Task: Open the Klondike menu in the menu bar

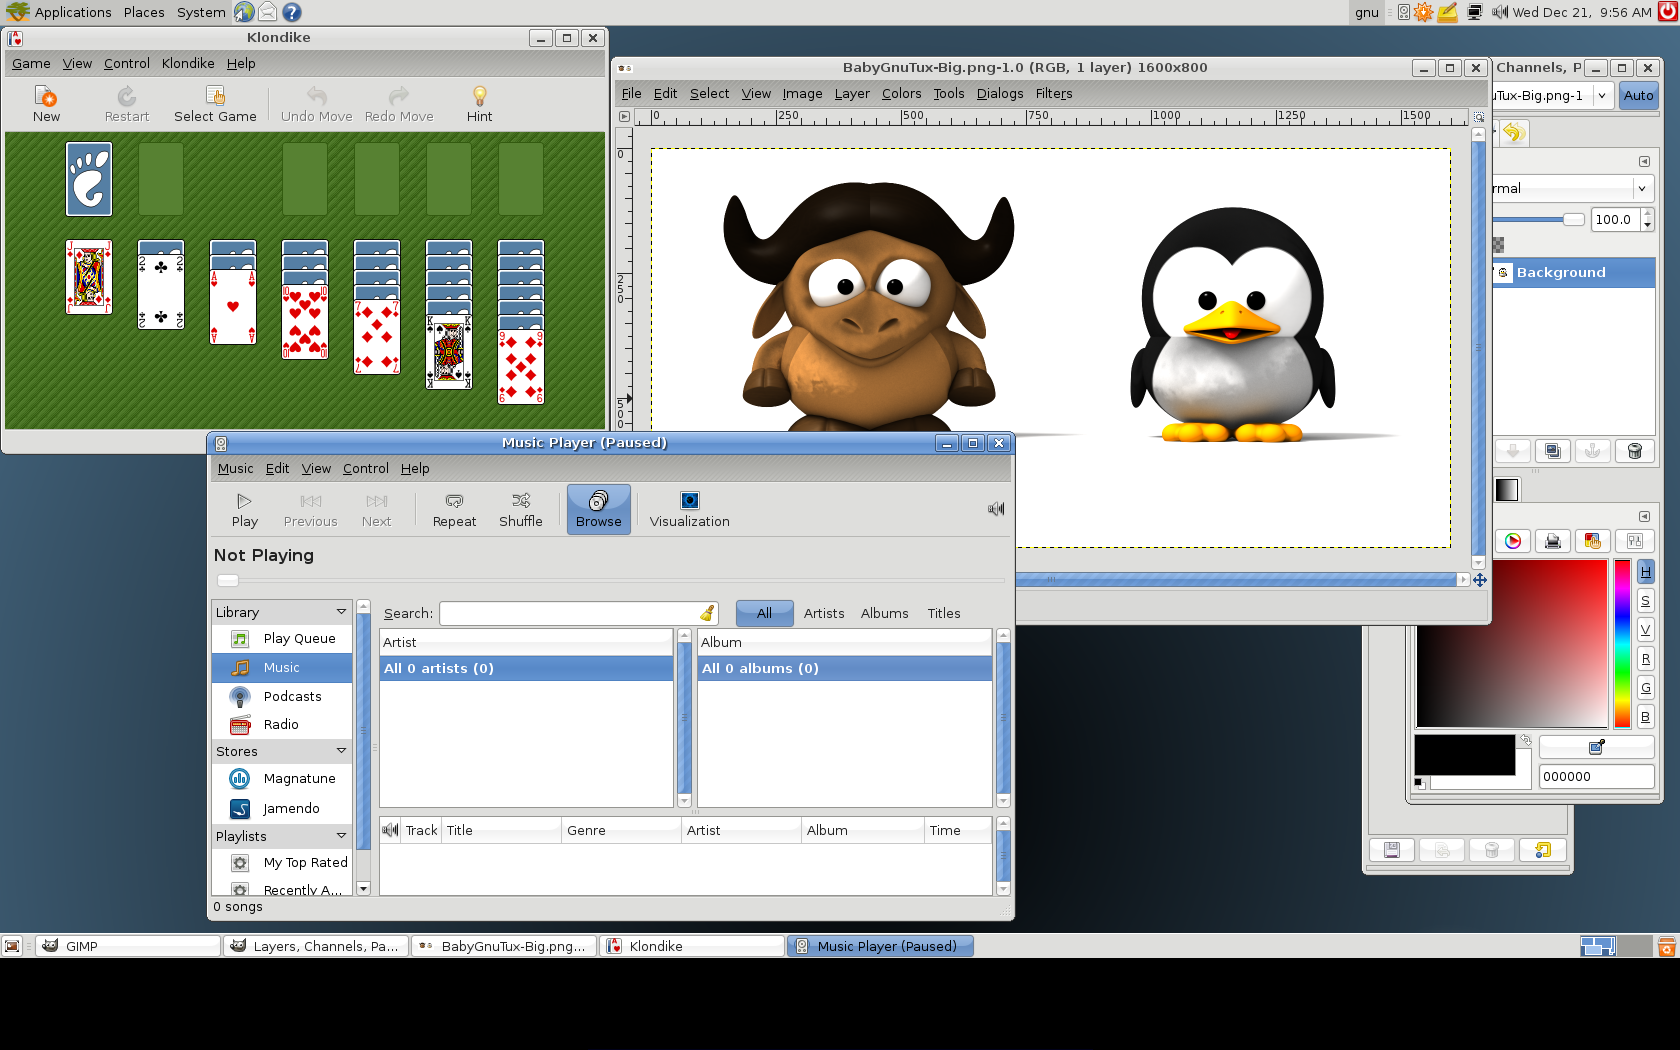Action: pos(188,63)
